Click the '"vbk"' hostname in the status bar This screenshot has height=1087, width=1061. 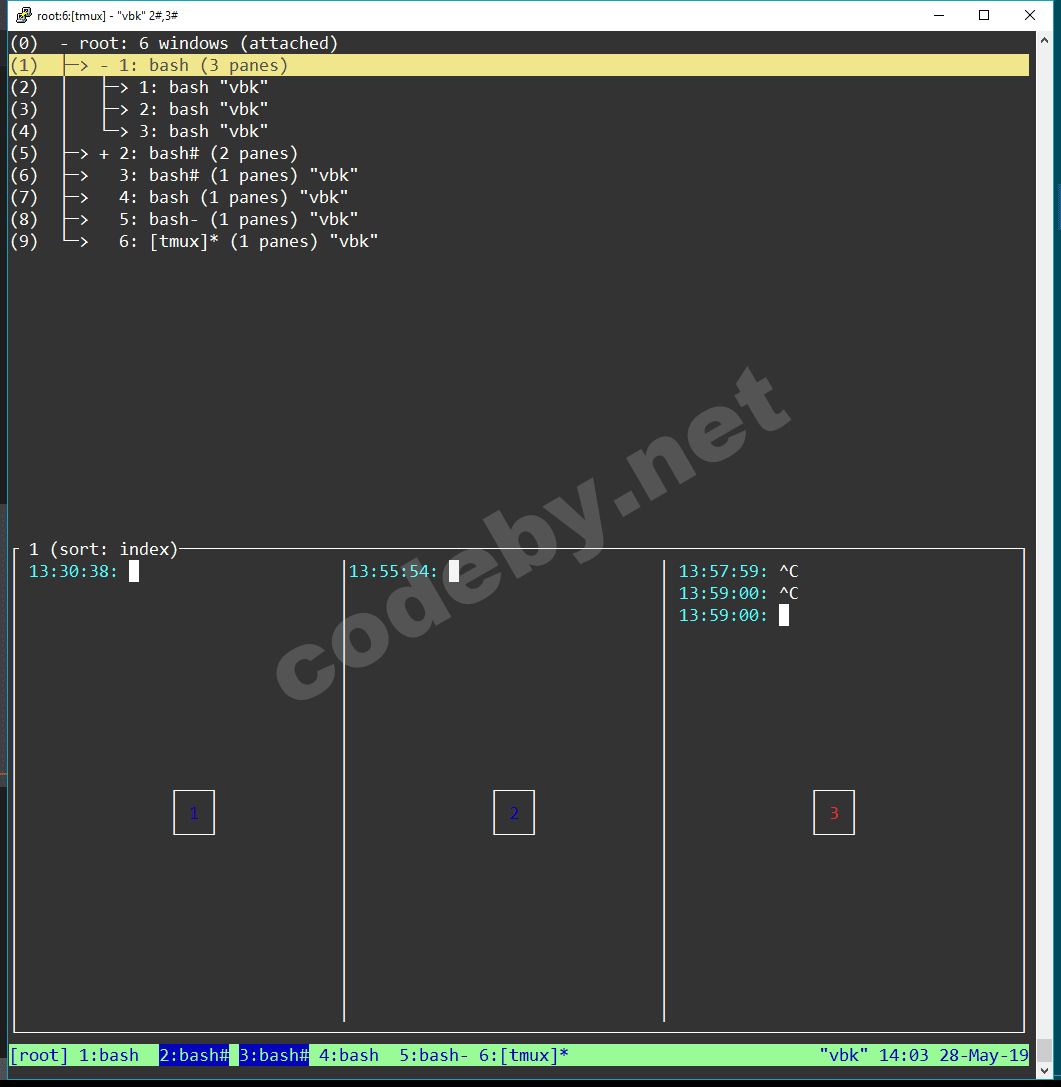843,1055
